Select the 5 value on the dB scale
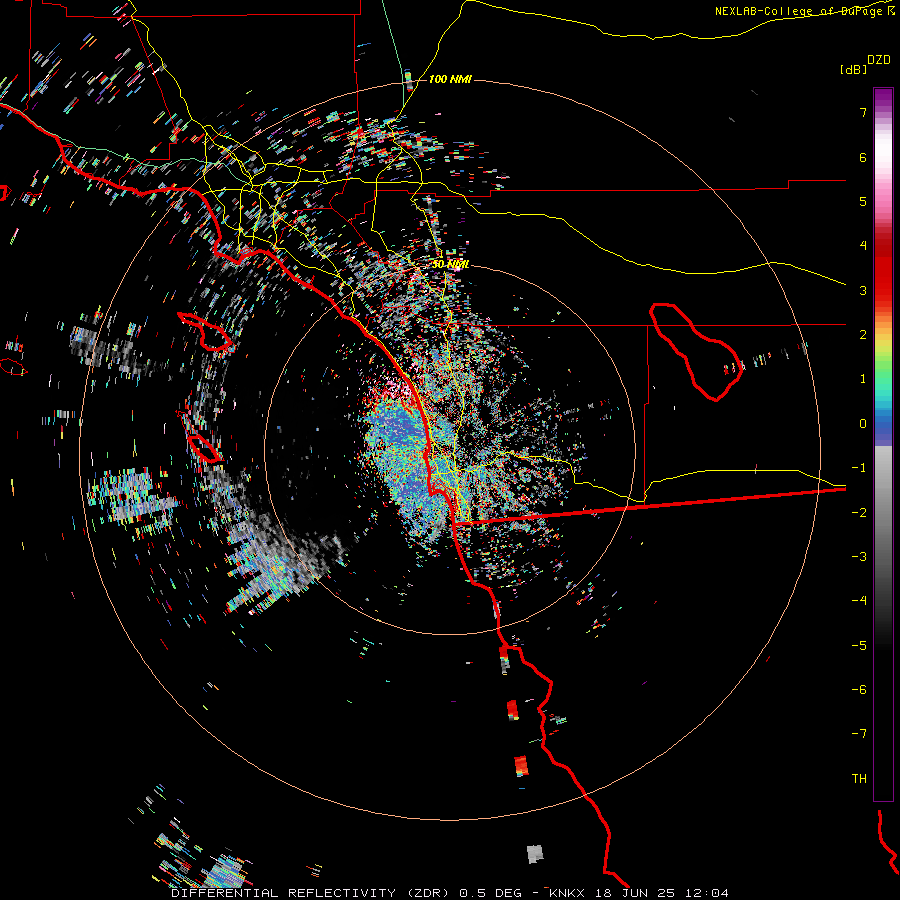 (x=863, y=201)
